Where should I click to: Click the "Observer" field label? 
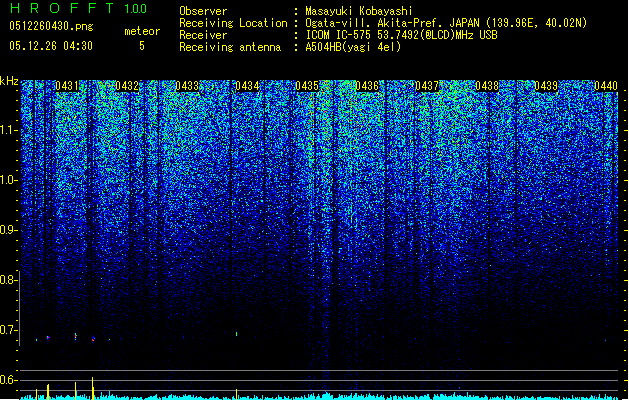203,11
